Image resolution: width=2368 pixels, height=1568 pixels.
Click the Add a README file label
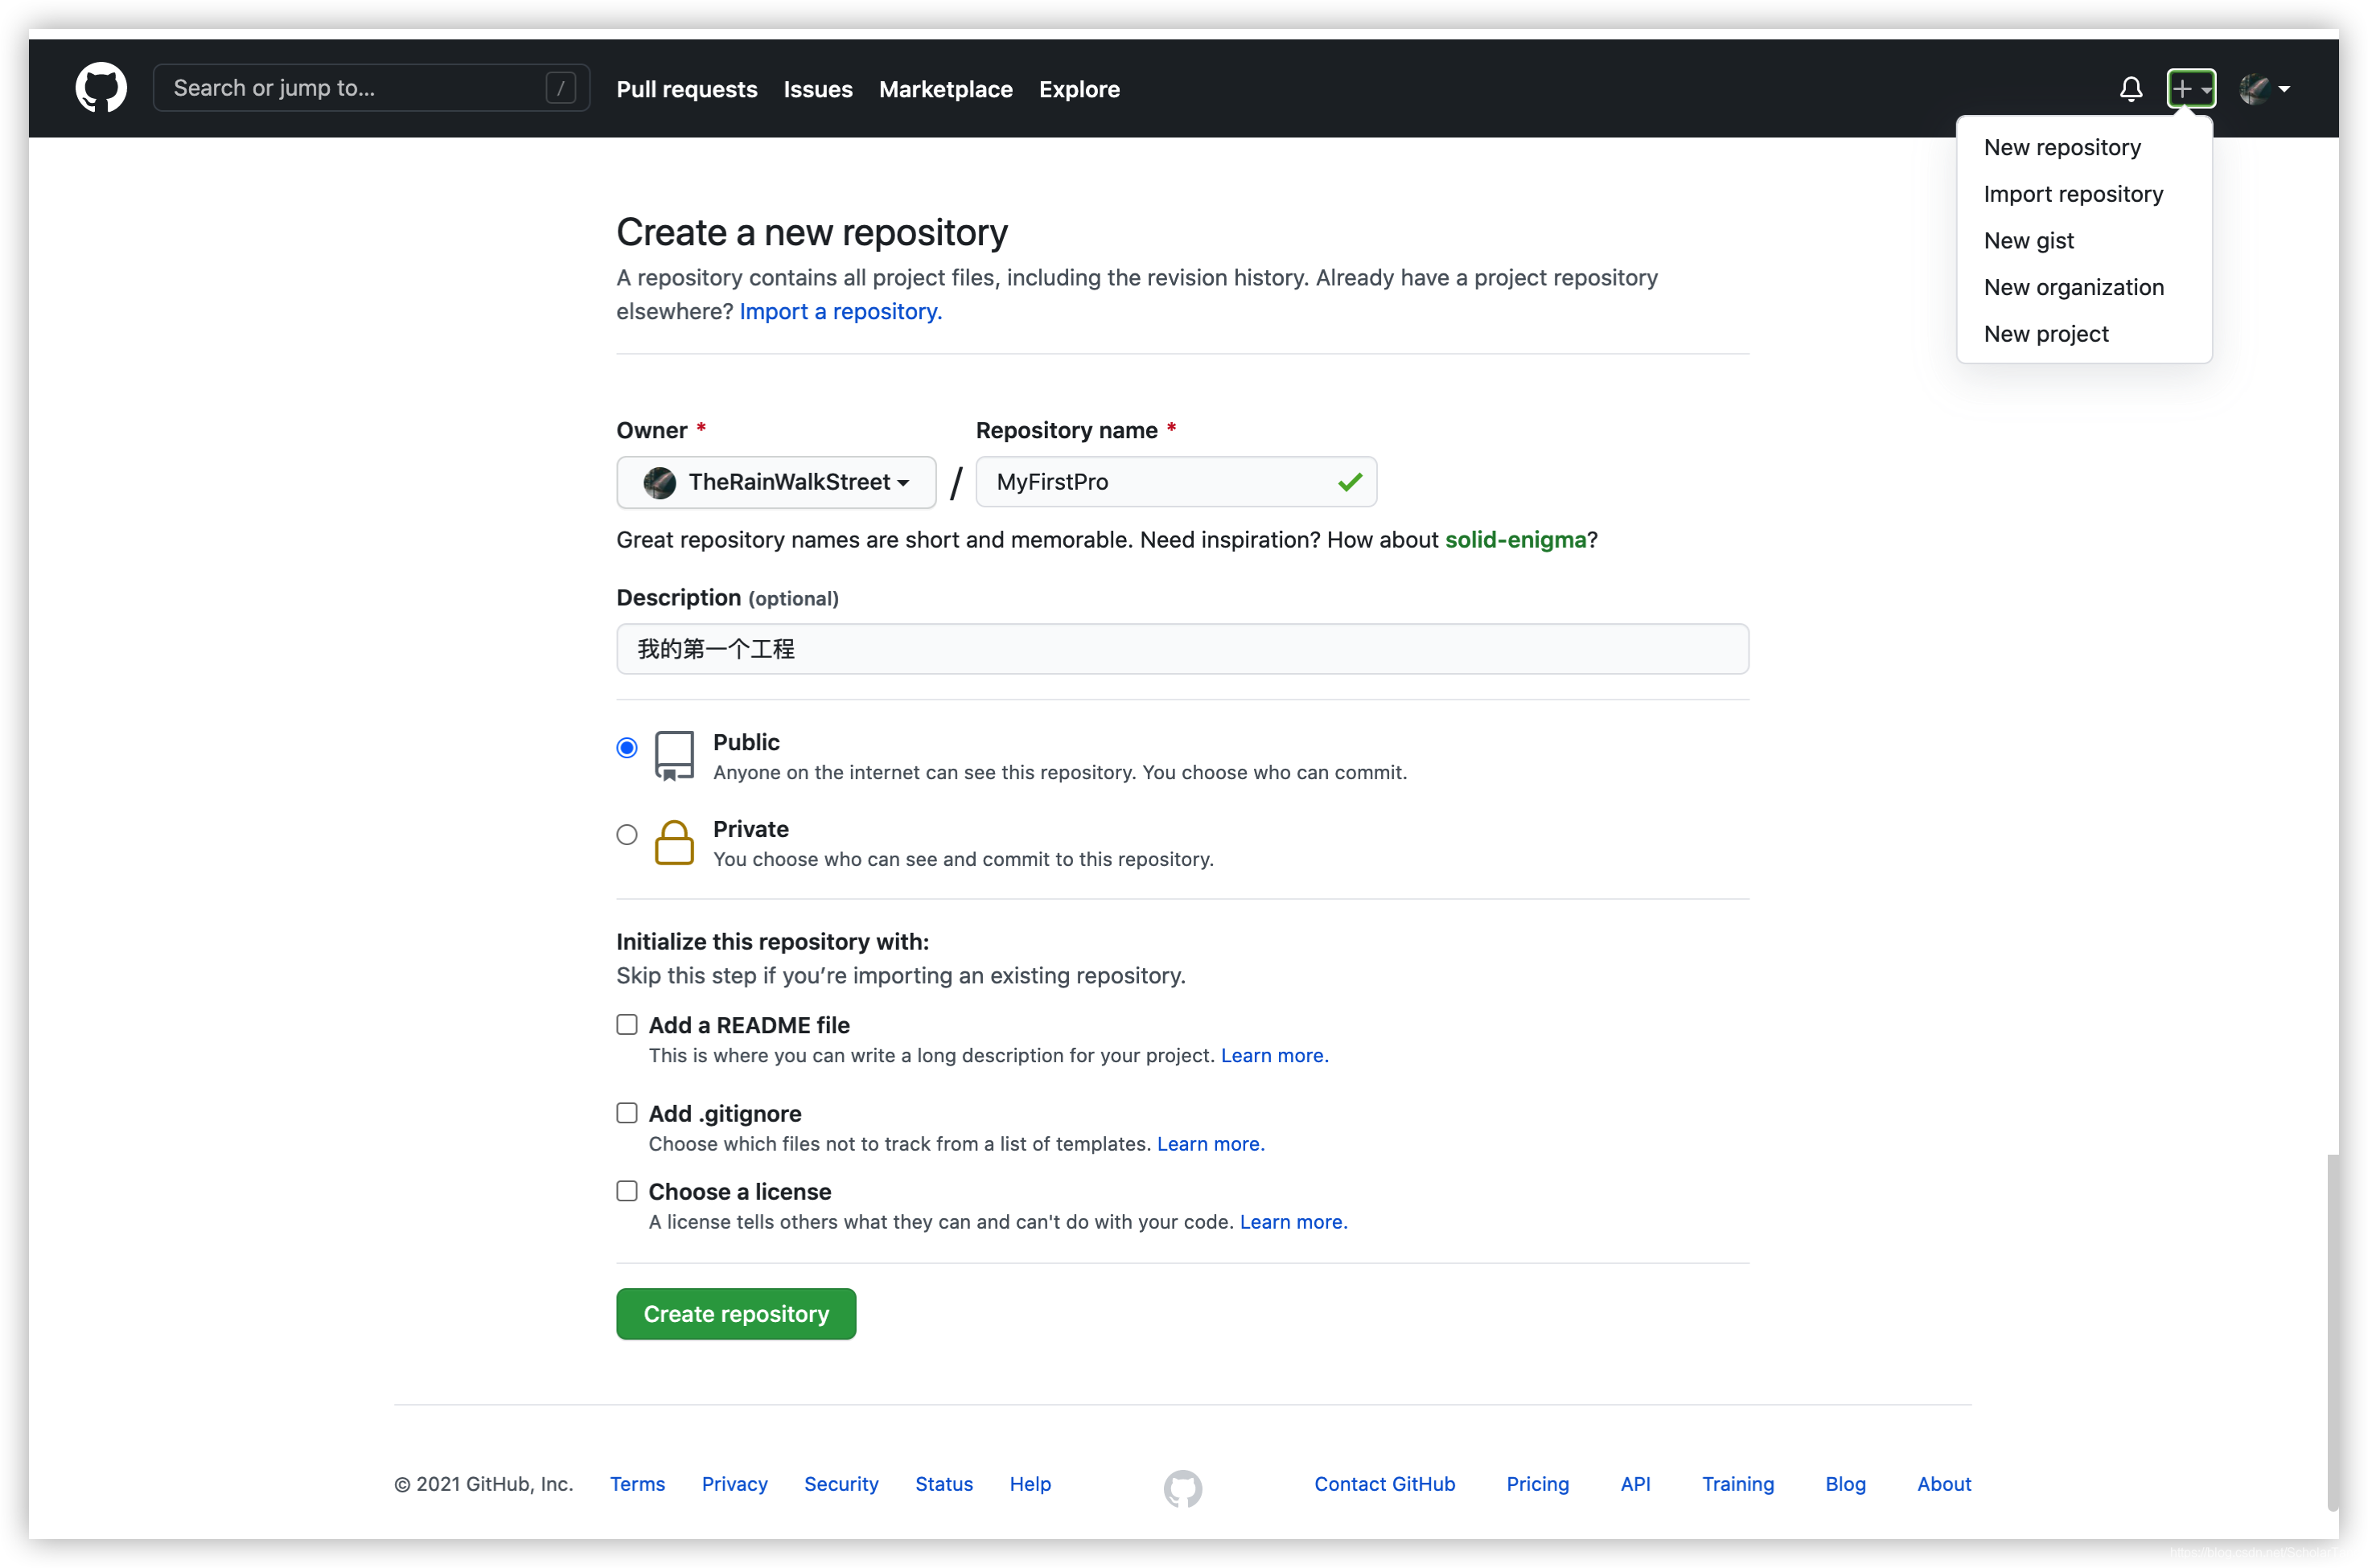pyautogui.click(x=748, y=1025)
